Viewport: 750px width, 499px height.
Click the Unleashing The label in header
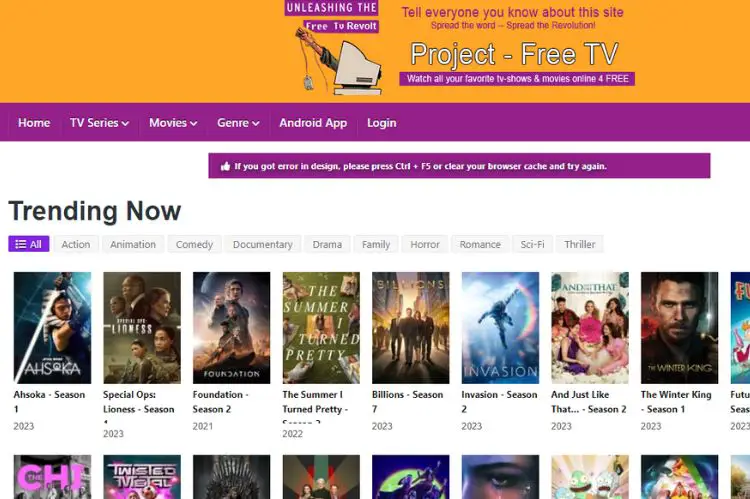(331, 8)
